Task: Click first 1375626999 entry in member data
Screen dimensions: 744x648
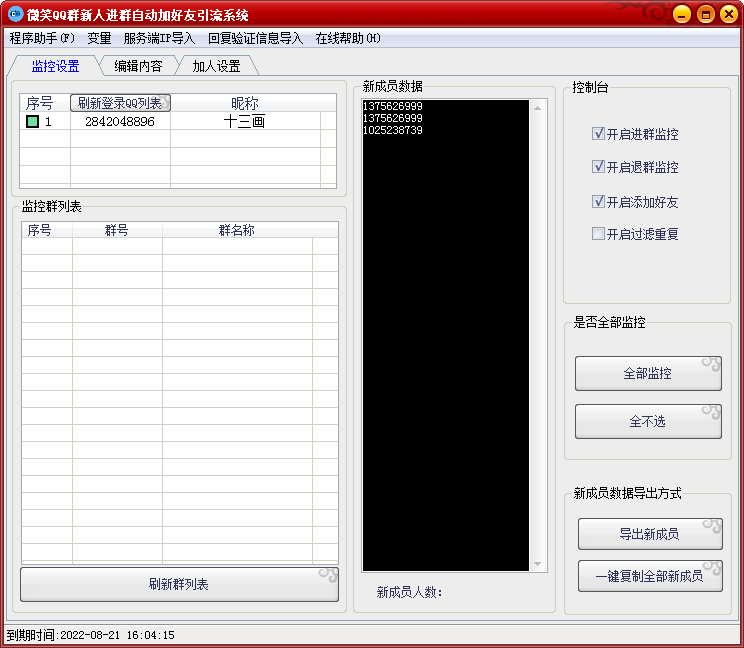Action: pyautogui.click(x=392, y=106)
